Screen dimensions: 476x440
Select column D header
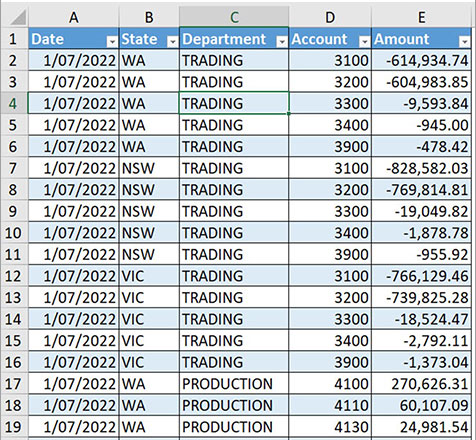pos(330,17)
